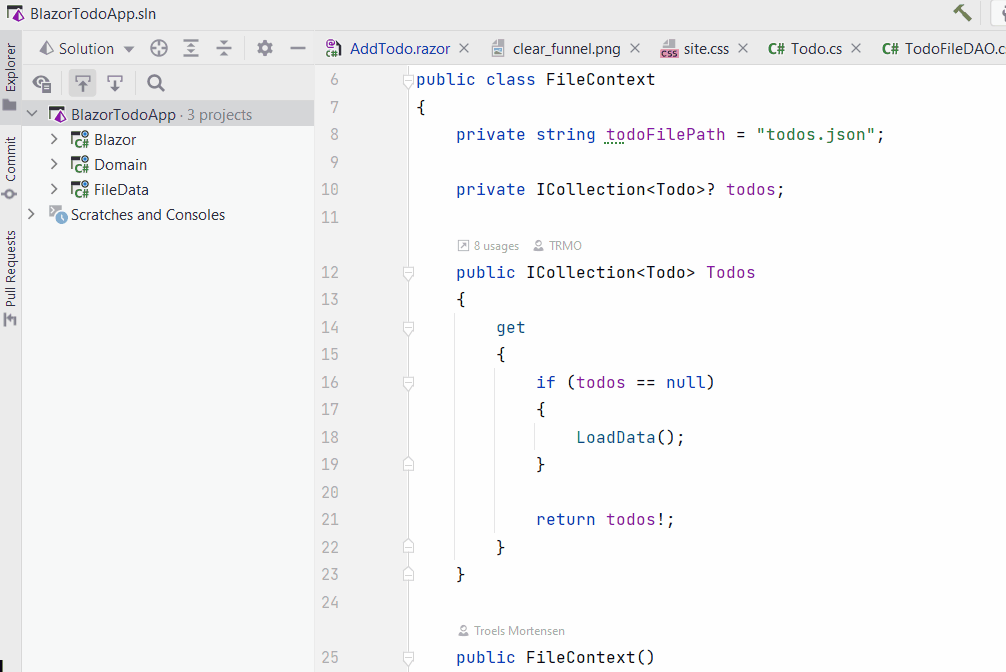Click the hammer icon at top right

[961, 13]
